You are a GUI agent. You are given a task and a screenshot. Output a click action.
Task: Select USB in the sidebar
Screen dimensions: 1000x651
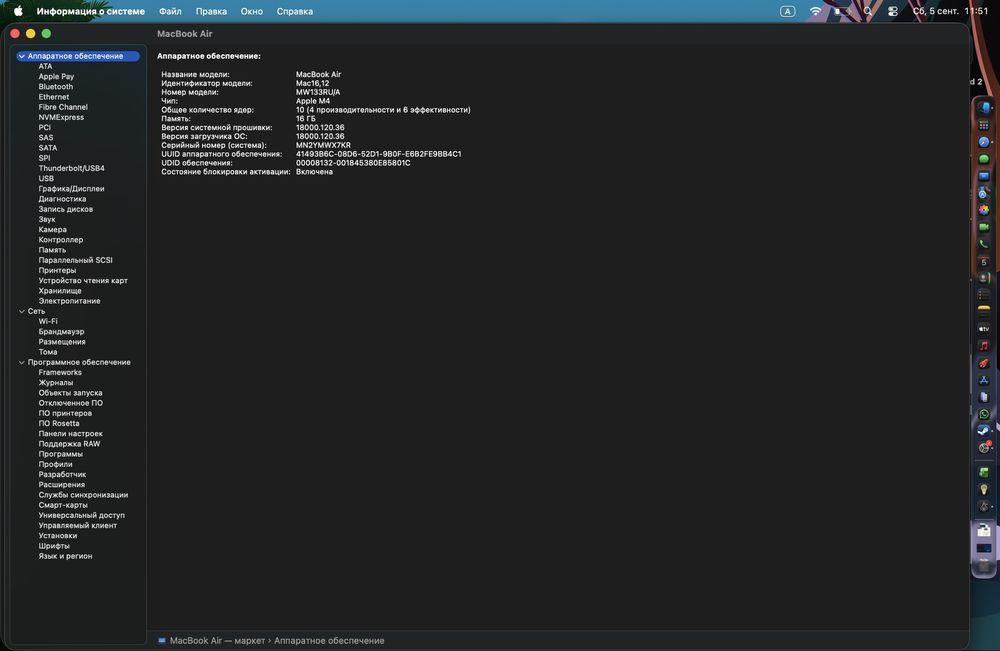click(x=46, y=179)
